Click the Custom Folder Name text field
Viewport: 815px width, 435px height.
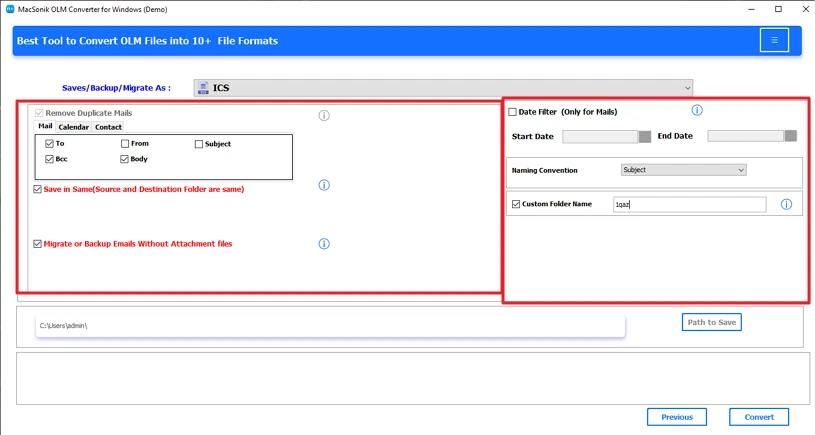(689, 204)
